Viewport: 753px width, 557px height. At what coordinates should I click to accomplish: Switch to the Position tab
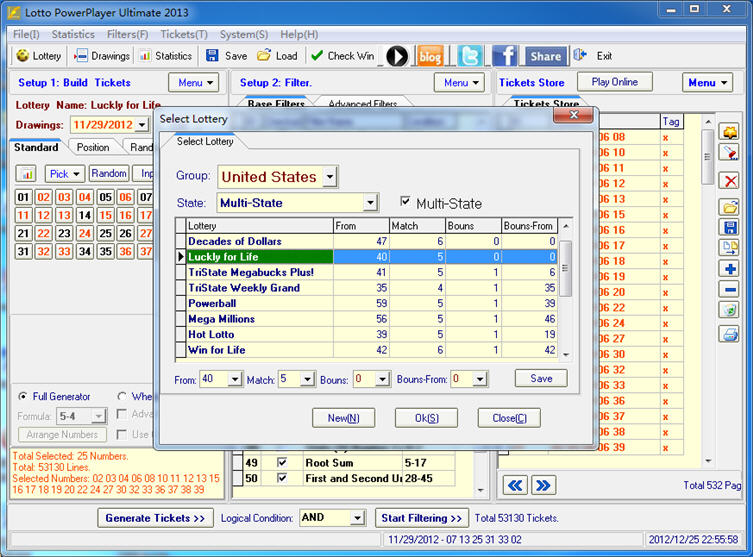93,147
